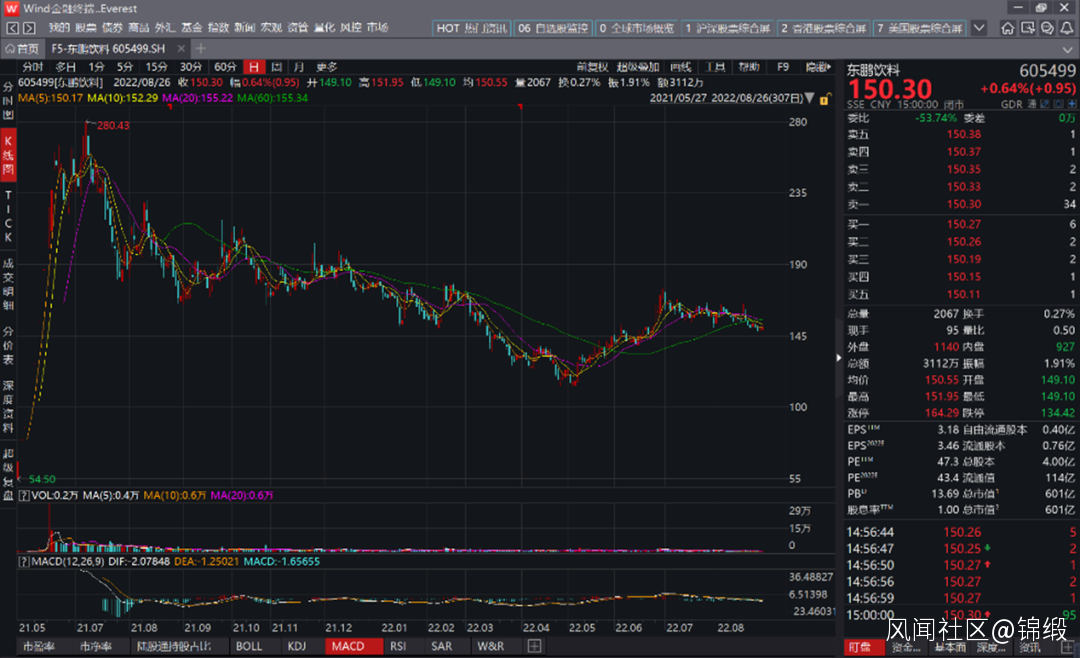The width and height of the screenshot is (1080, 658).
Task: Open the notification bell icon
Action: click(1066, 28)
